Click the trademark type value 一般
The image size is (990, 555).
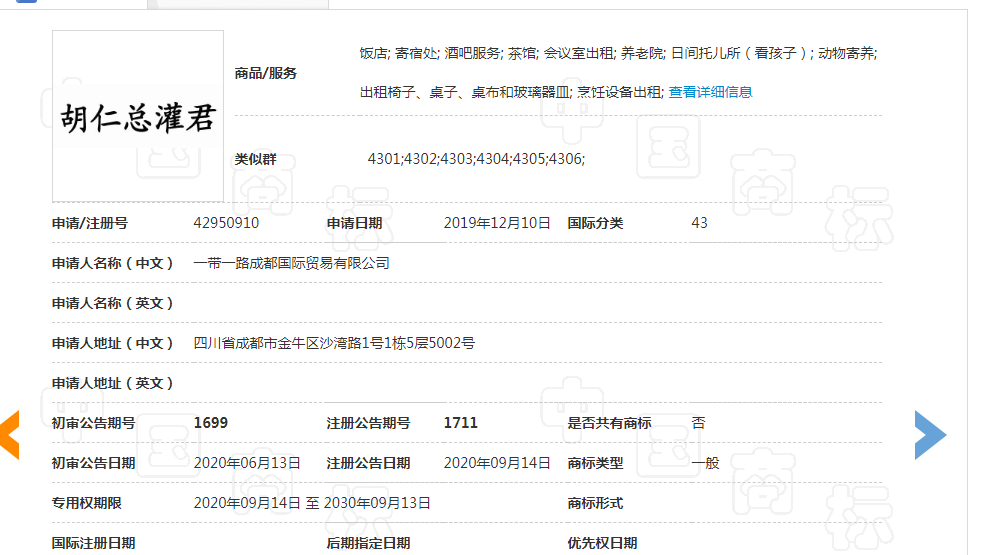pos(705,463)
